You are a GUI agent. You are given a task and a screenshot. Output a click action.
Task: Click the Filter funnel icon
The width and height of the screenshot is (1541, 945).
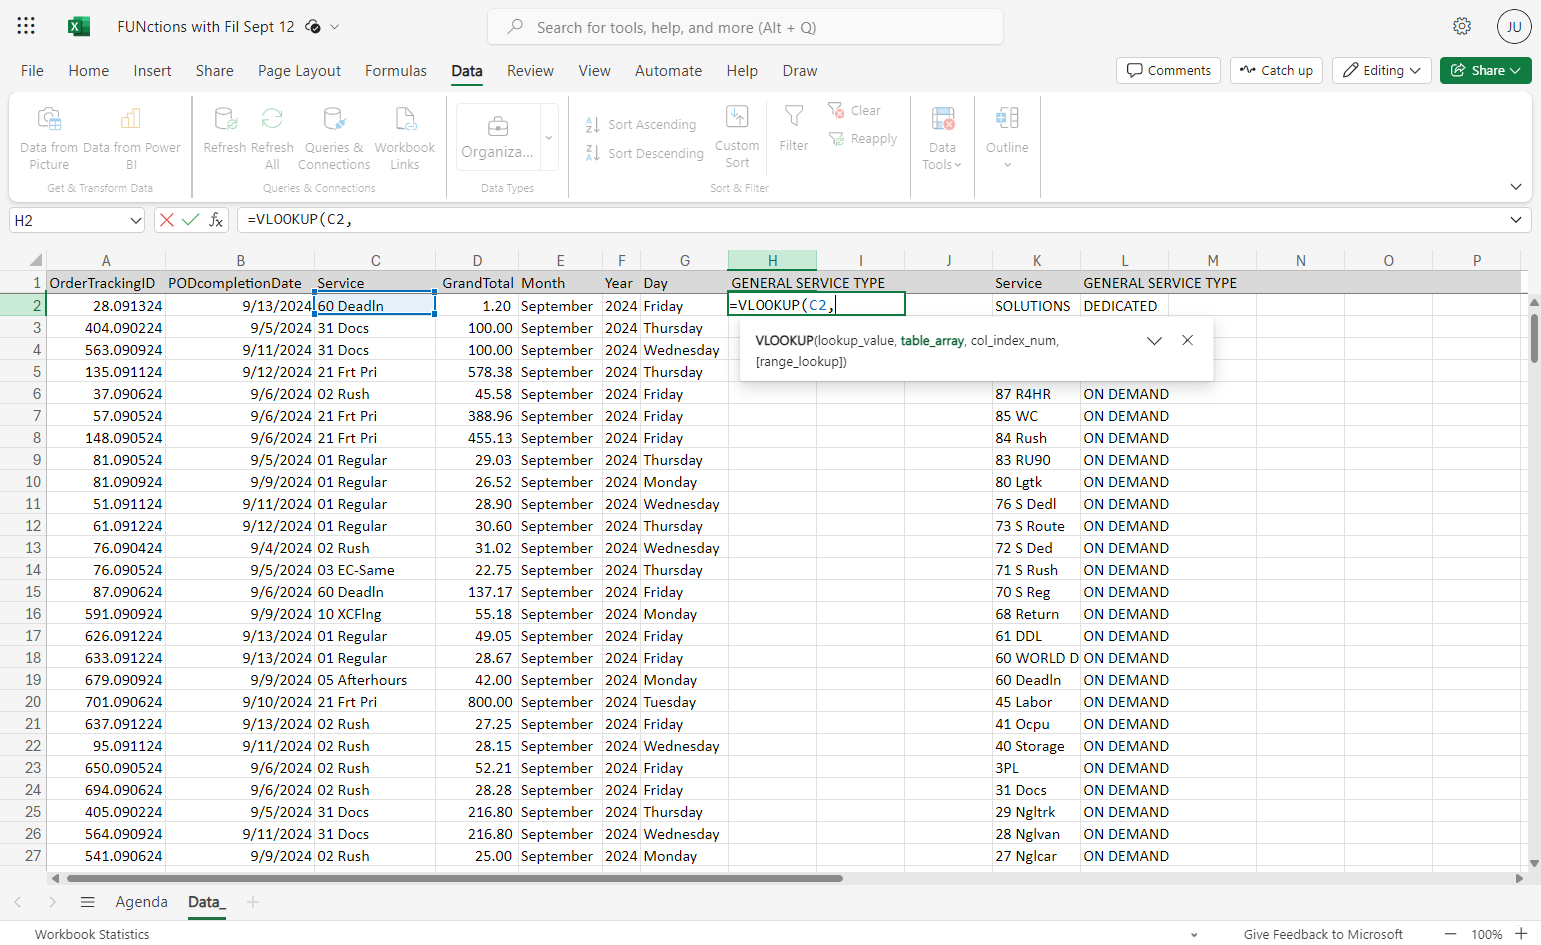(x=794, y=117)
